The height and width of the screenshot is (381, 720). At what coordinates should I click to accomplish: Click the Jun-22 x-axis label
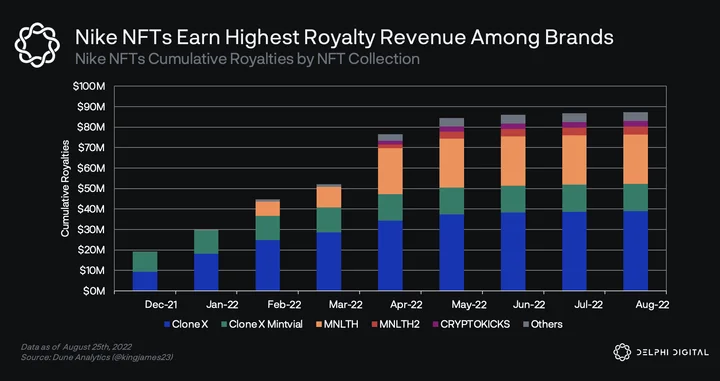click(x=529, y=305)
